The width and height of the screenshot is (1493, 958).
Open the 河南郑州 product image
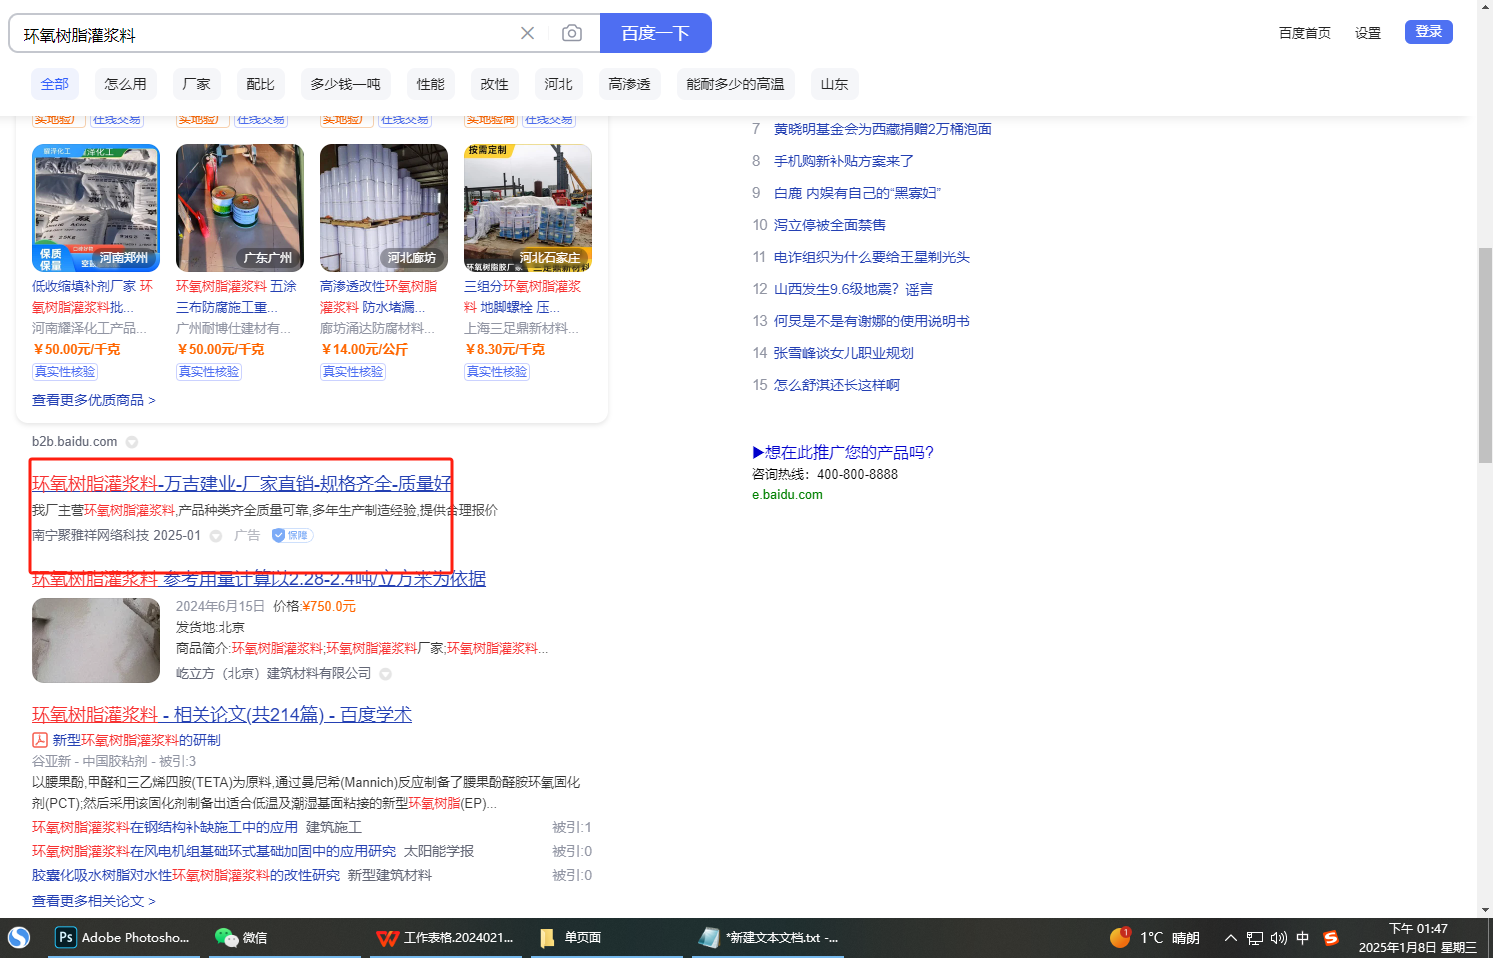96,208
